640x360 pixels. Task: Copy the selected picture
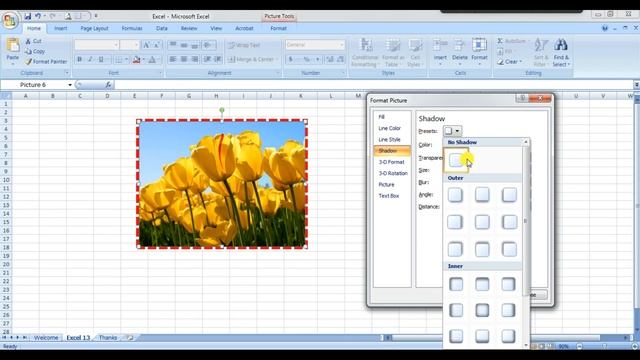(35, 51)
